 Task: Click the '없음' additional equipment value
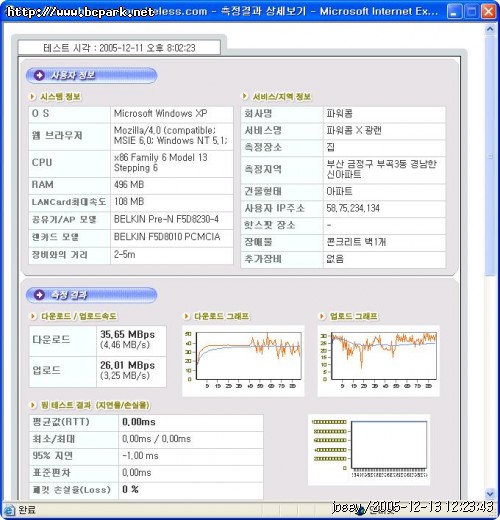pos(335,259)
